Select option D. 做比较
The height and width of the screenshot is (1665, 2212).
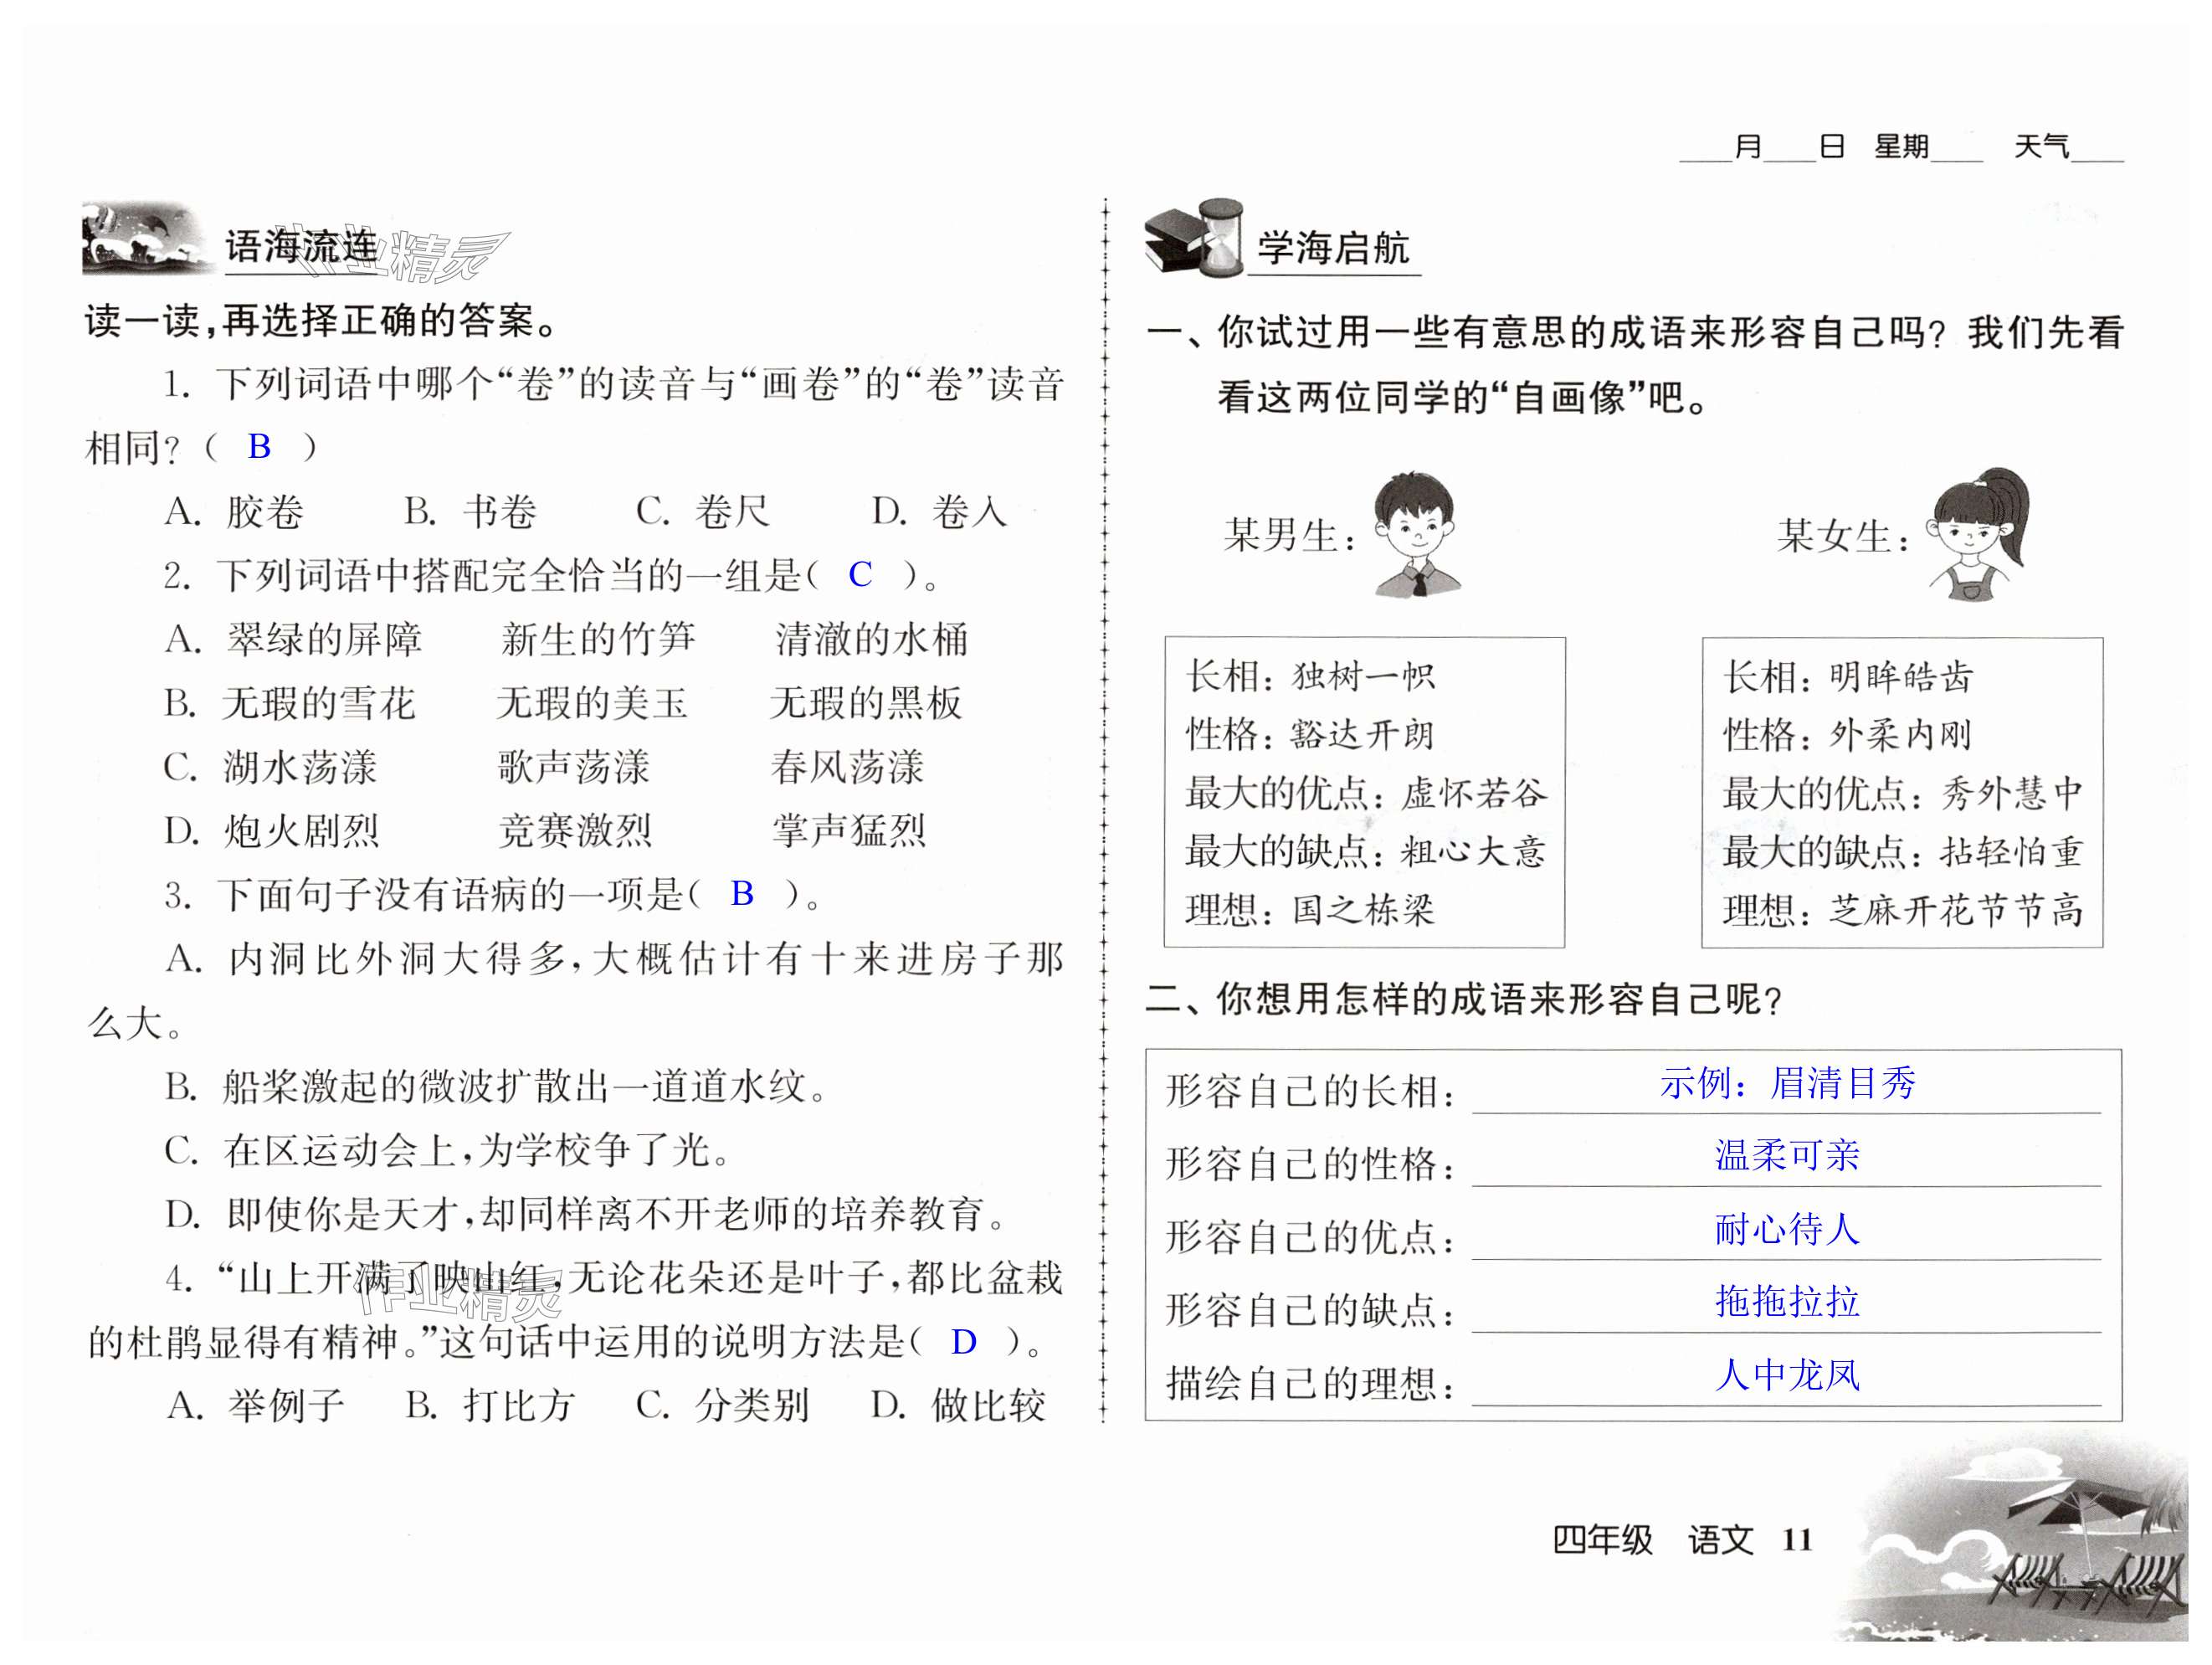(958, 1405)
